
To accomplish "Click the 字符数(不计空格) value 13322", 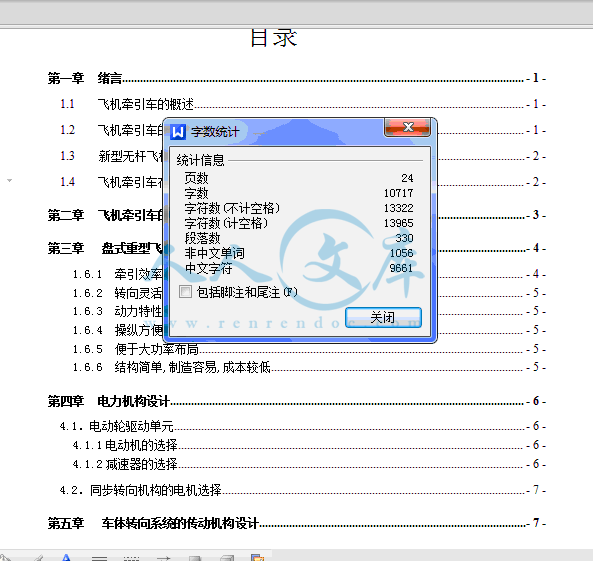I will pyautogui.click(x=399, y=208).
